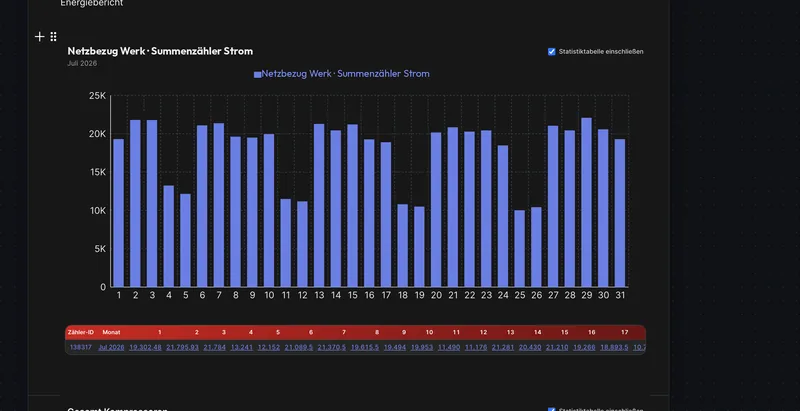The width and height of the screenshot is (800, 411).
Task: Click the Juli 2026 subtitle
Action: [x=82, y=63]
